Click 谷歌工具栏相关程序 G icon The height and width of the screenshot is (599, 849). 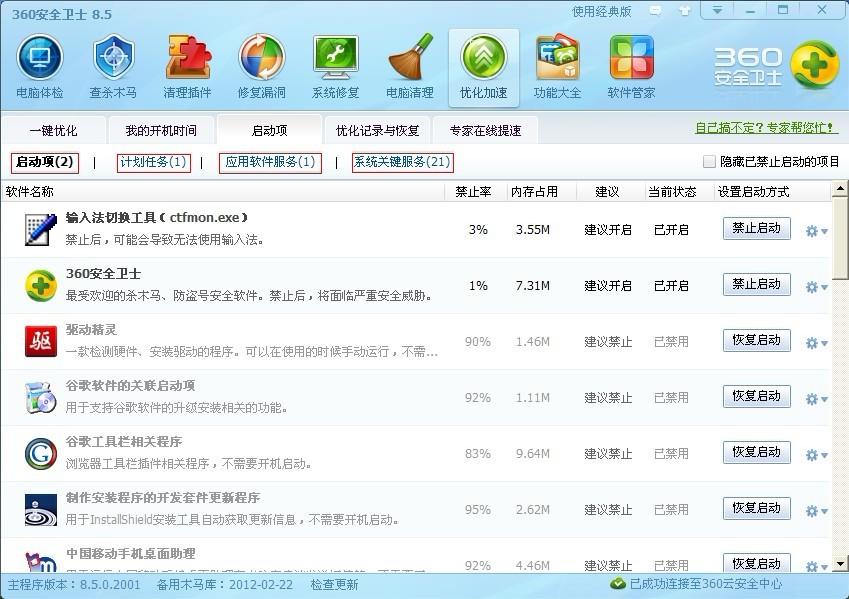pyautogui.click(x=41, y=453)
